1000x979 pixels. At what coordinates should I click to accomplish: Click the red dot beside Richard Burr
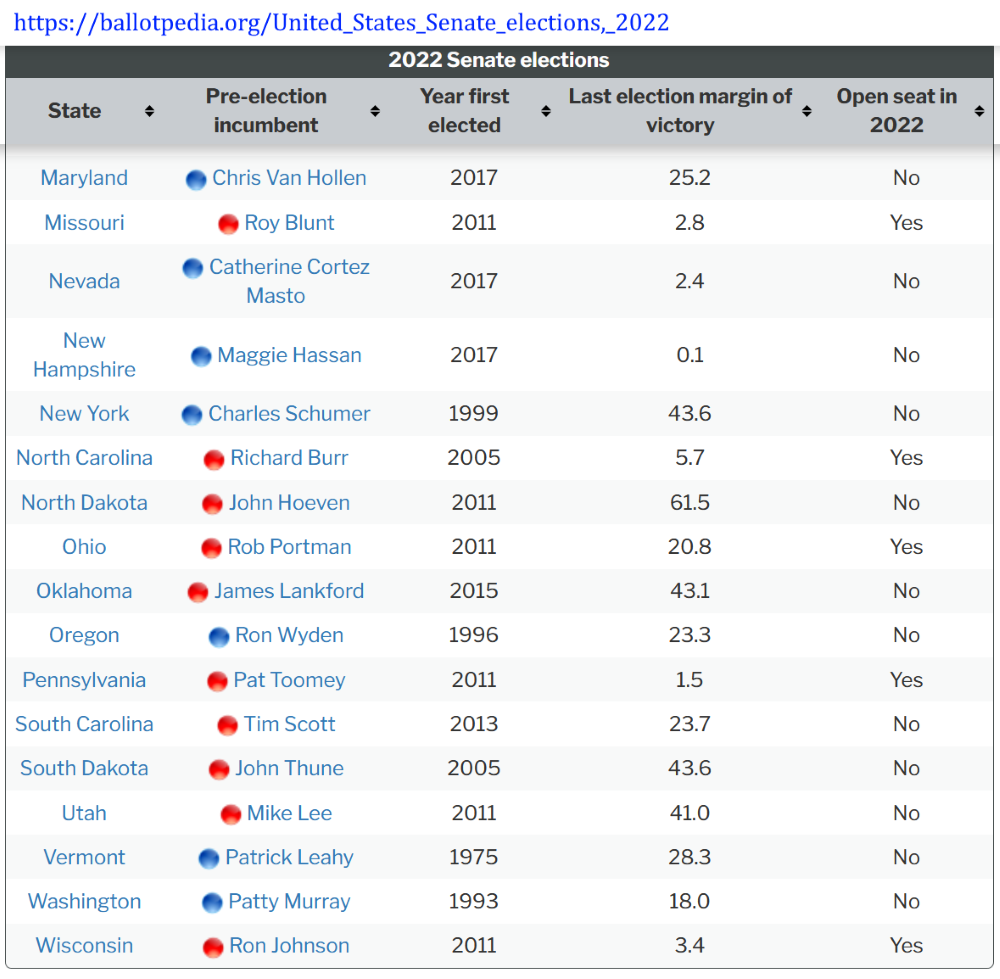click(214, 459)
